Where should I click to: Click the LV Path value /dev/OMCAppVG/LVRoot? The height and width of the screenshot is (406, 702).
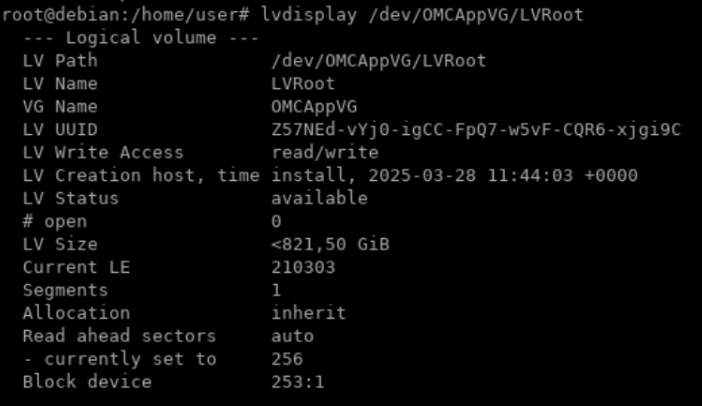[x=379, y=61]
